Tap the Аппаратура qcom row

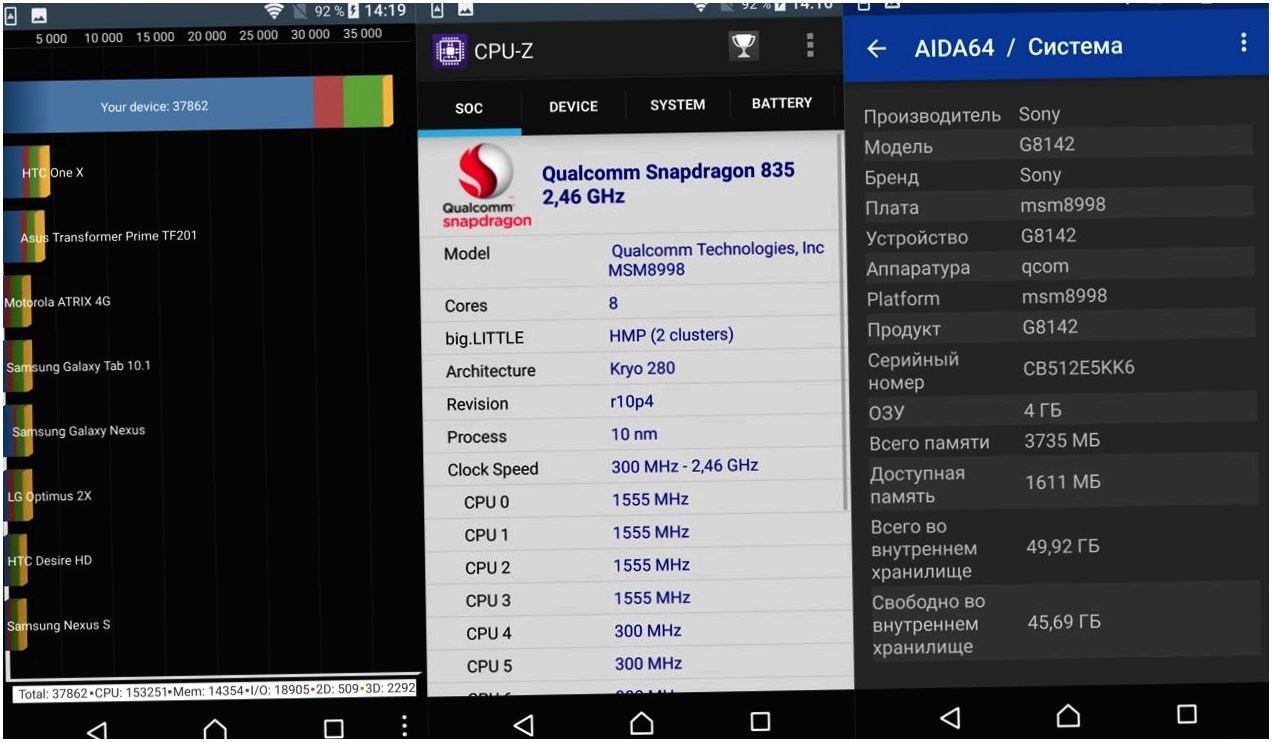pos(1059,267)
